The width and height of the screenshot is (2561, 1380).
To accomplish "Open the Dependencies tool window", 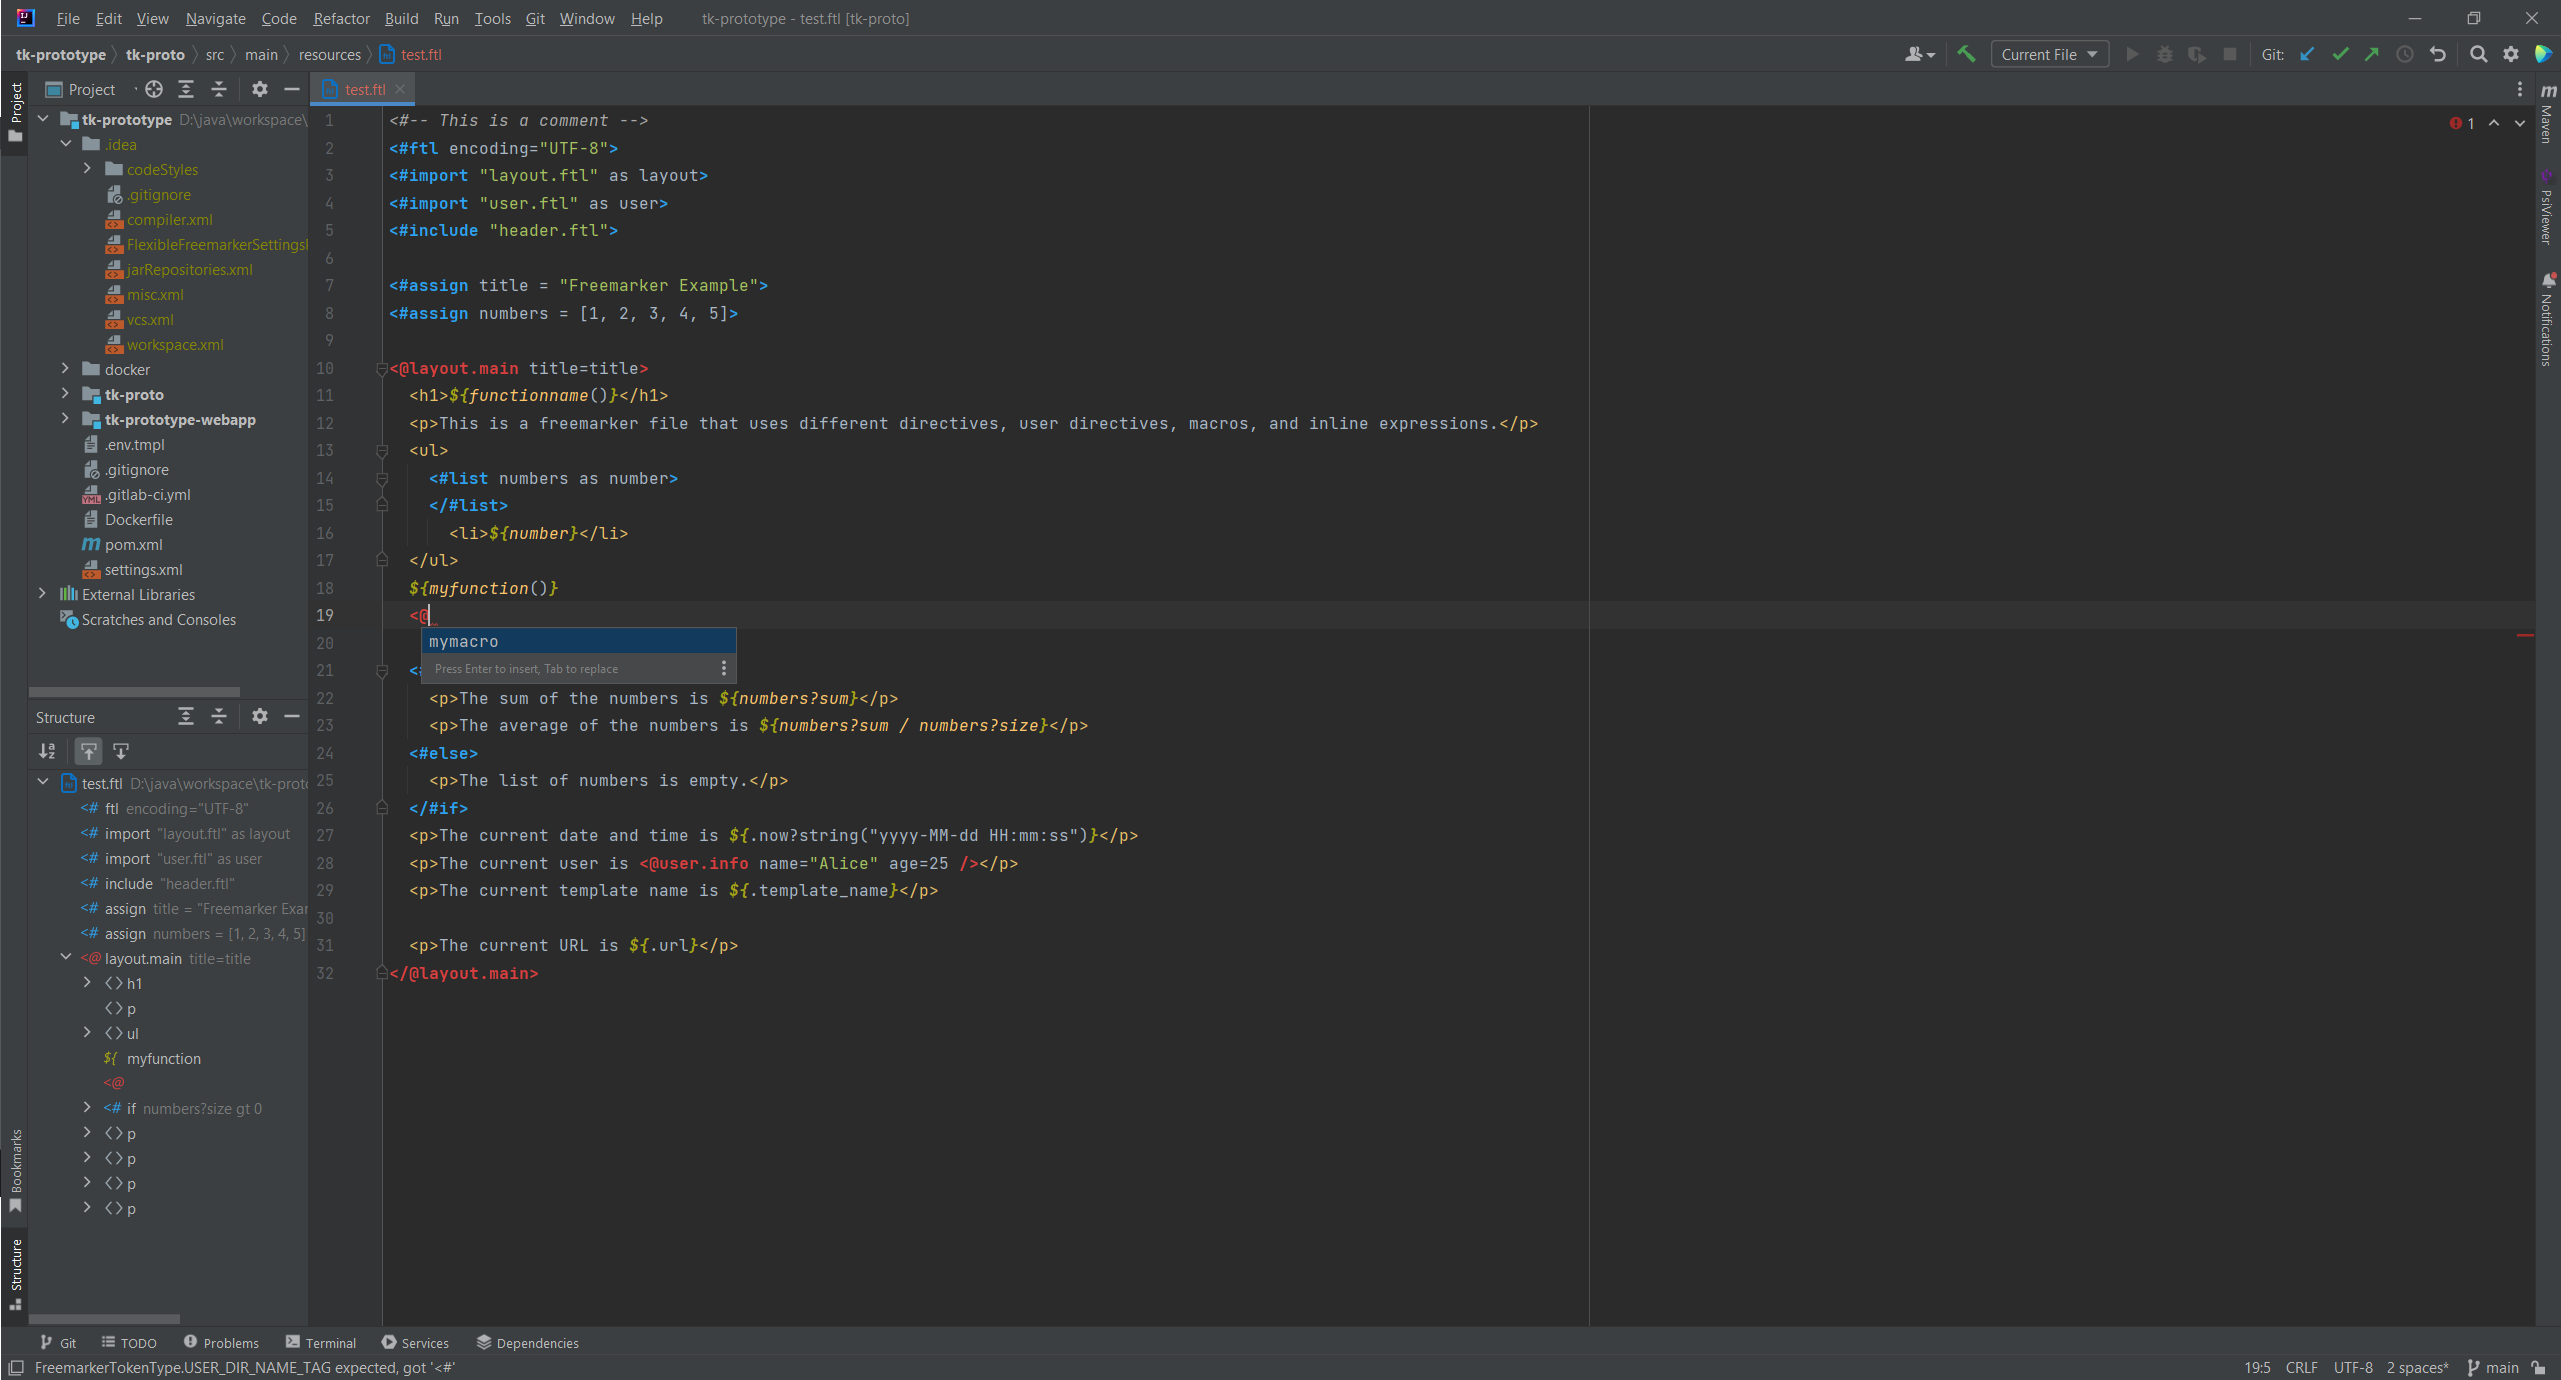I will point(528,1342).
